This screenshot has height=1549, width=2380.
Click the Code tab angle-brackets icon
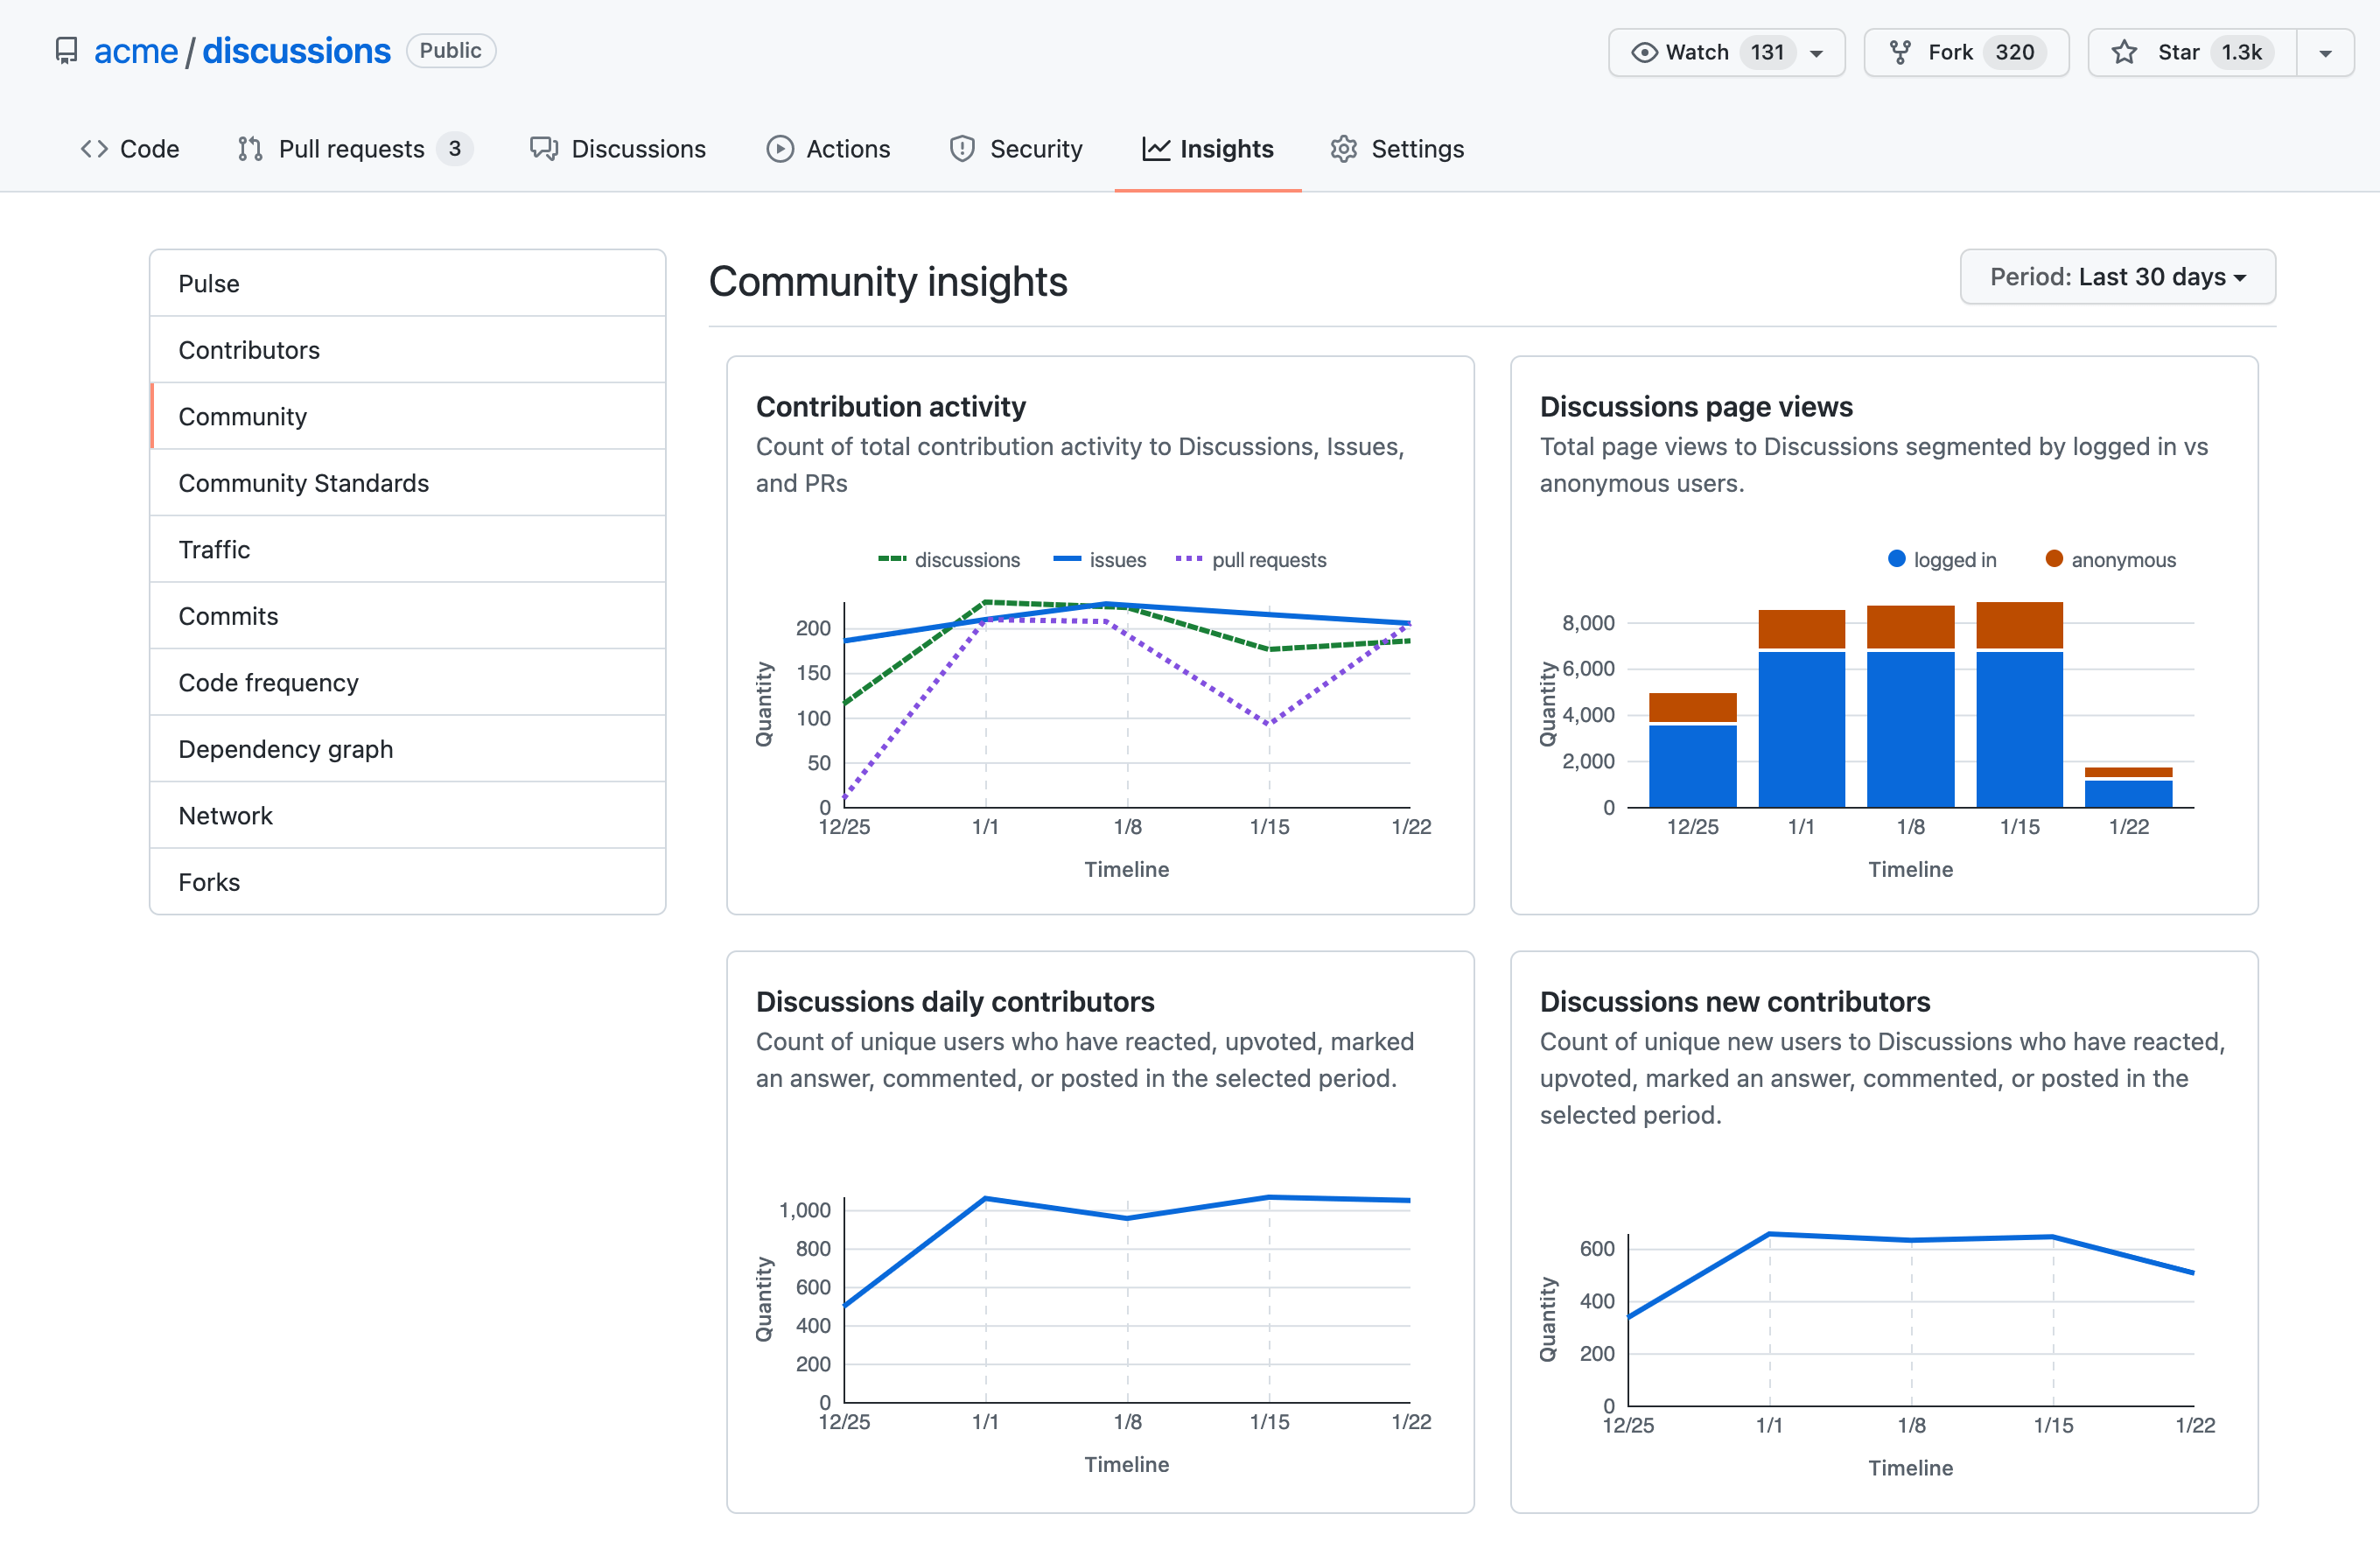coord(94,149)
